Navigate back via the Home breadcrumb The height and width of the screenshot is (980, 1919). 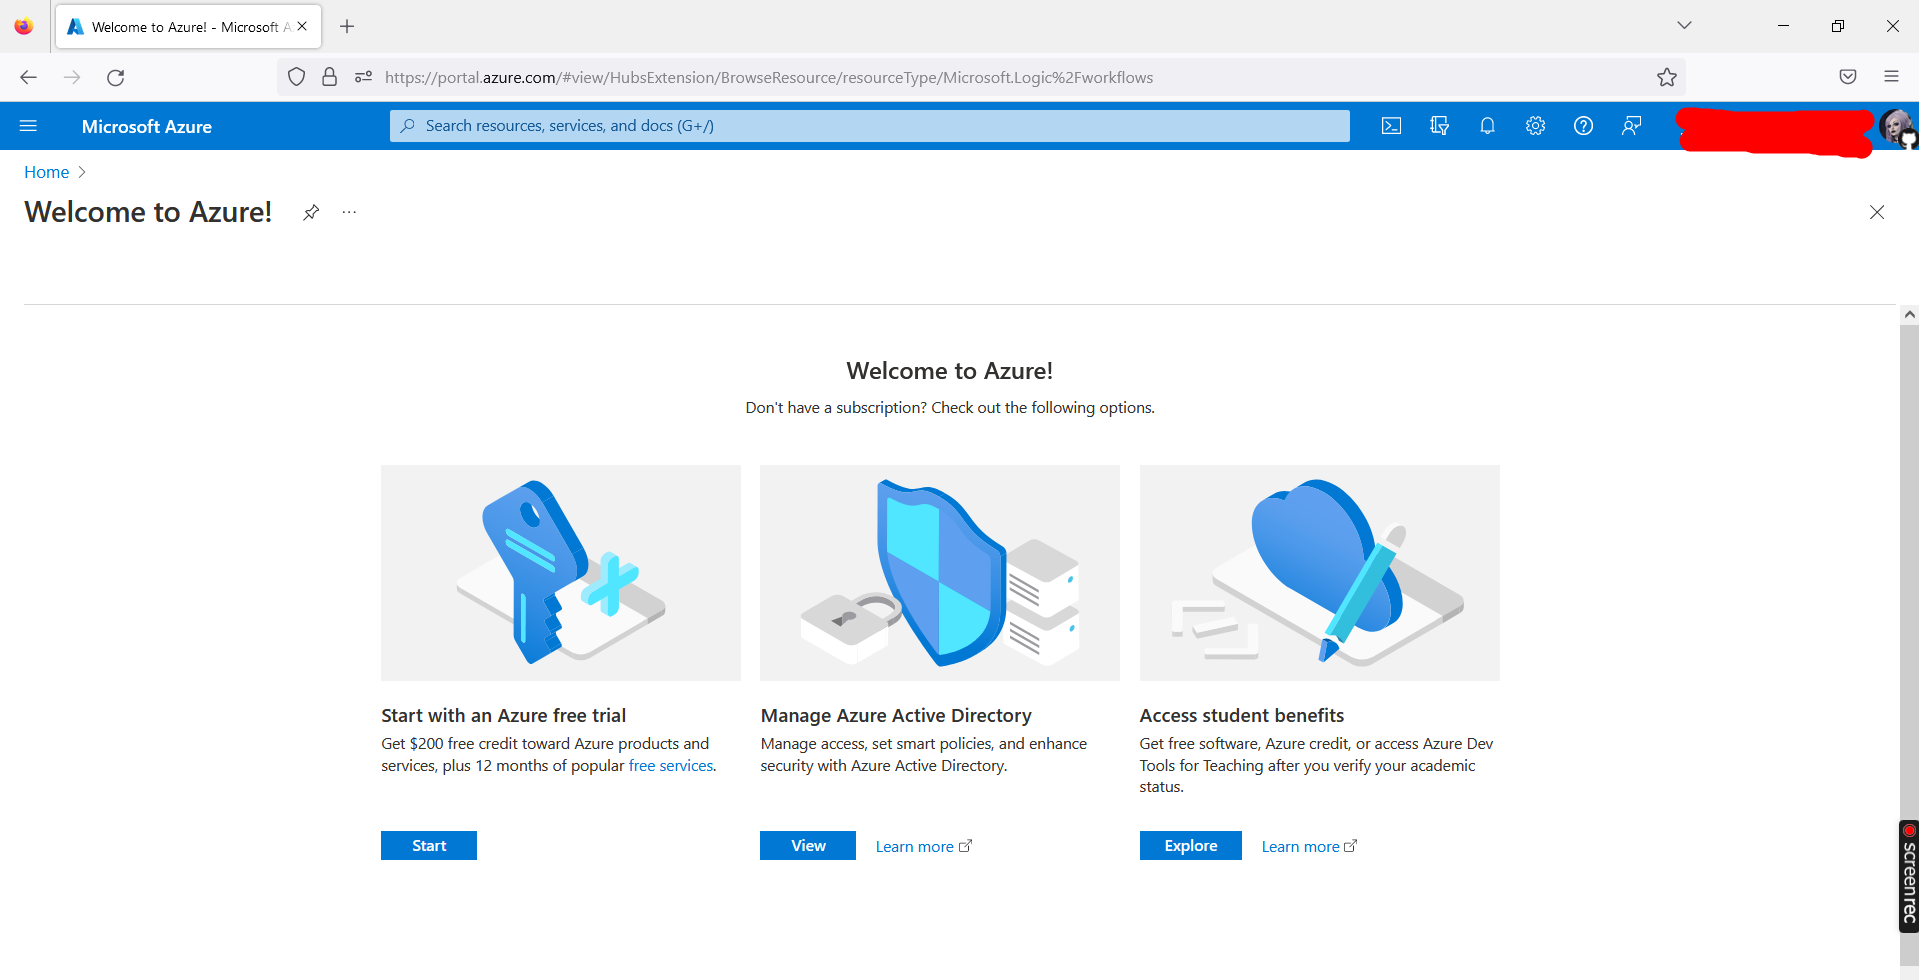point(46,172)
